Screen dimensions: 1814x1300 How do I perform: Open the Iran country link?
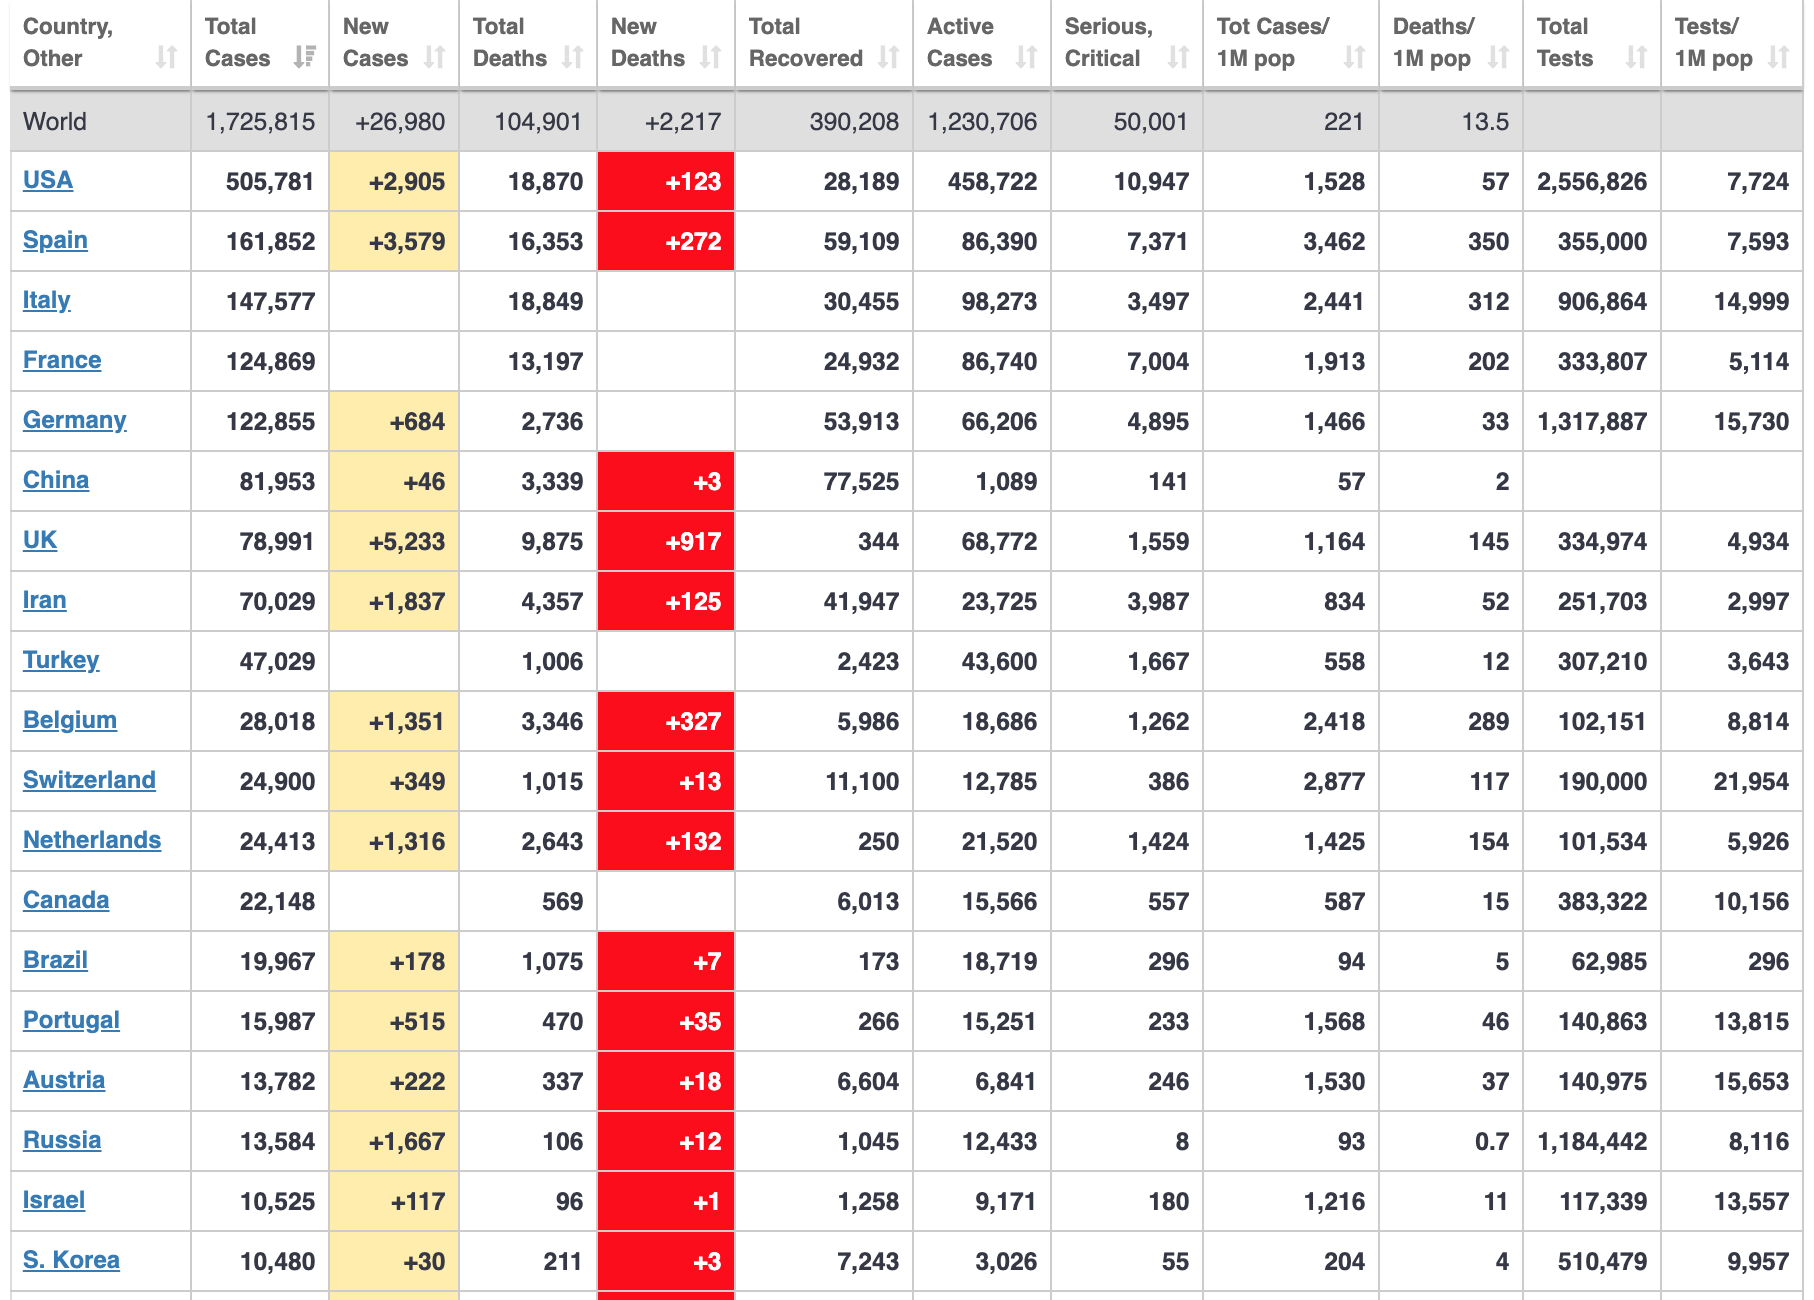pos(45,600)
